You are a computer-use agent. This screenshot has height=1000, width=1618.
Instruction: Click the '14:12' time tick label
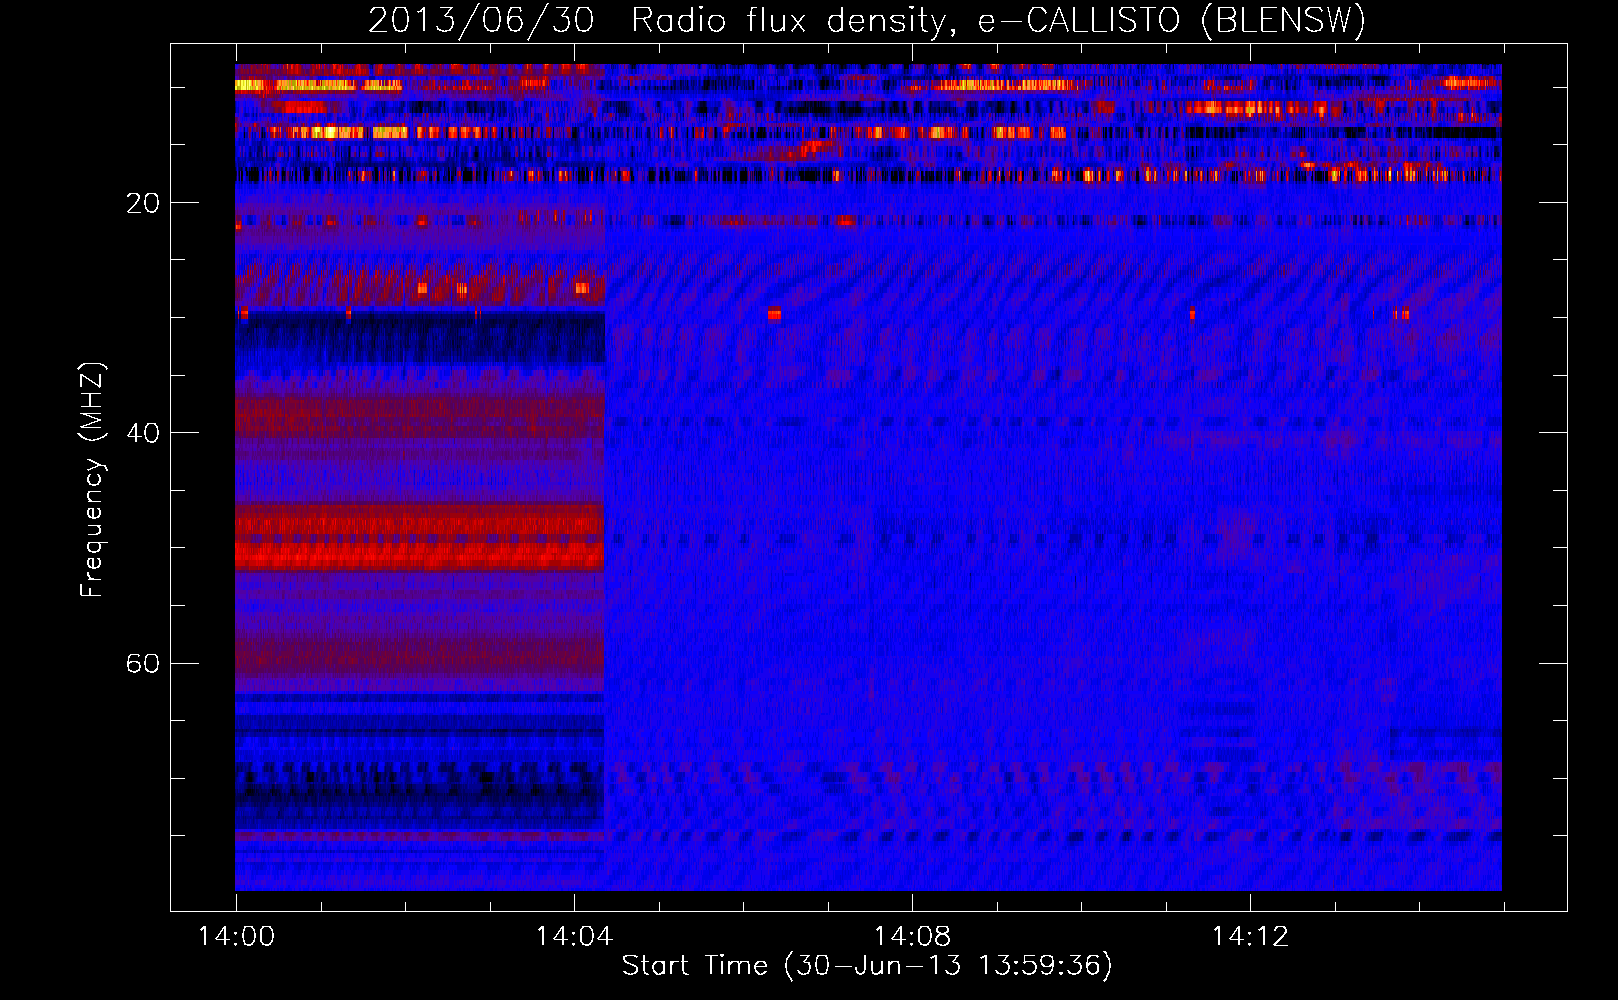click(x=1250, y=936)
